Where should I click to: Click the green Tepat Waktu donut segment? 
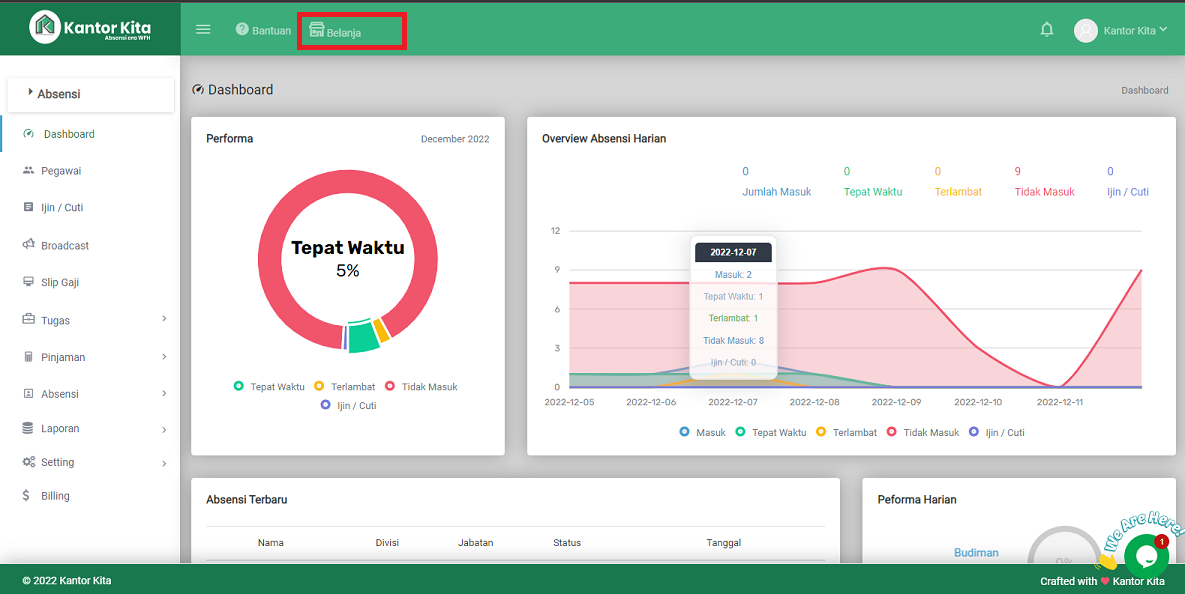(x=363, y=336)
